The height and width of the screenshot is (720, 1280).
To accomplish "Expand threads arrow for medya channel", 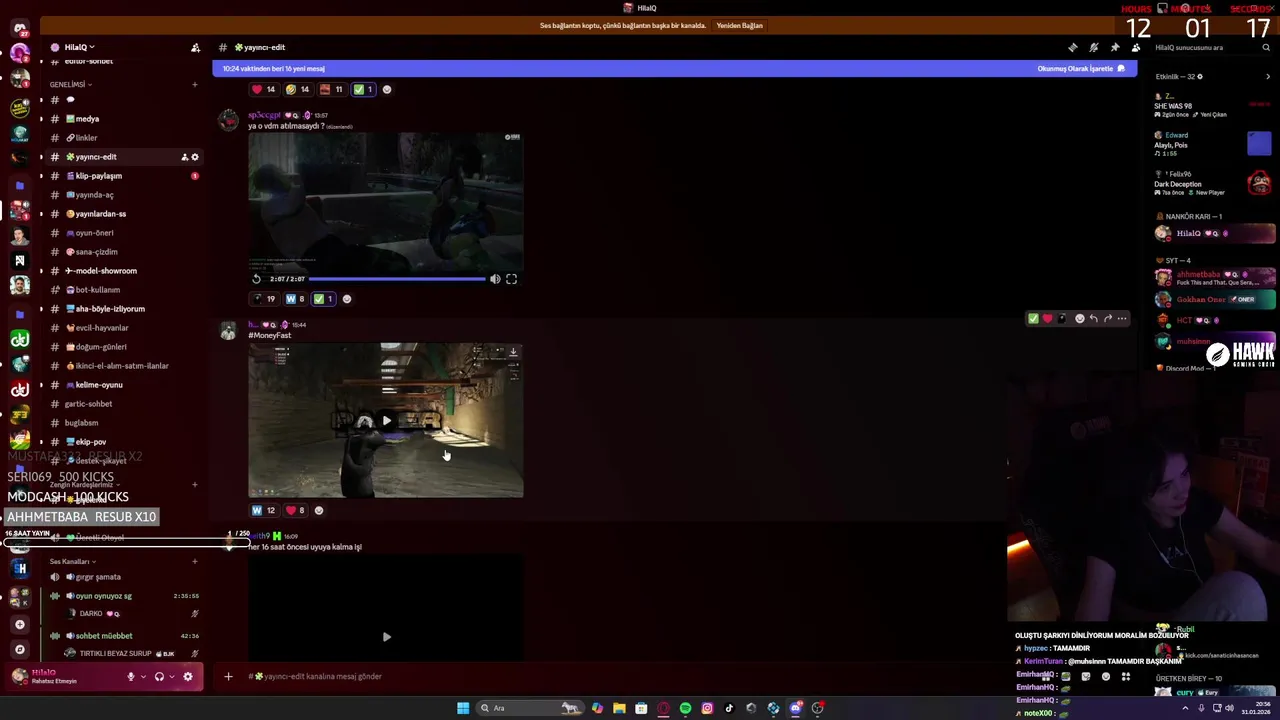I will [41, 119].
